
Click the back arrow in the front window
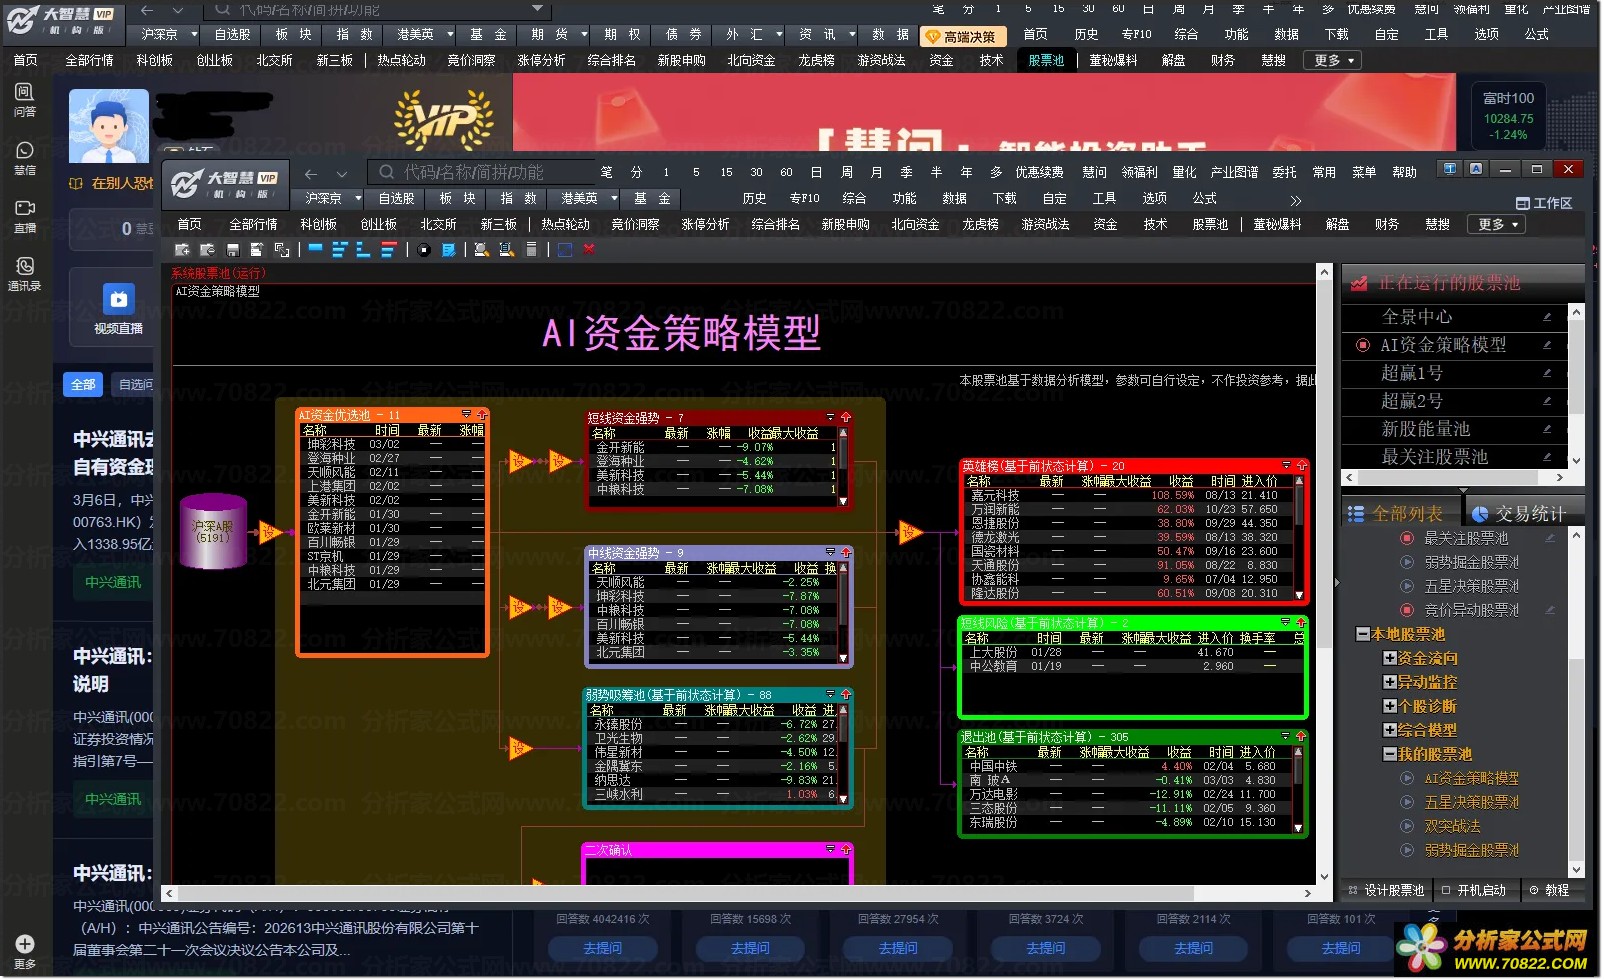pos(311,173)
